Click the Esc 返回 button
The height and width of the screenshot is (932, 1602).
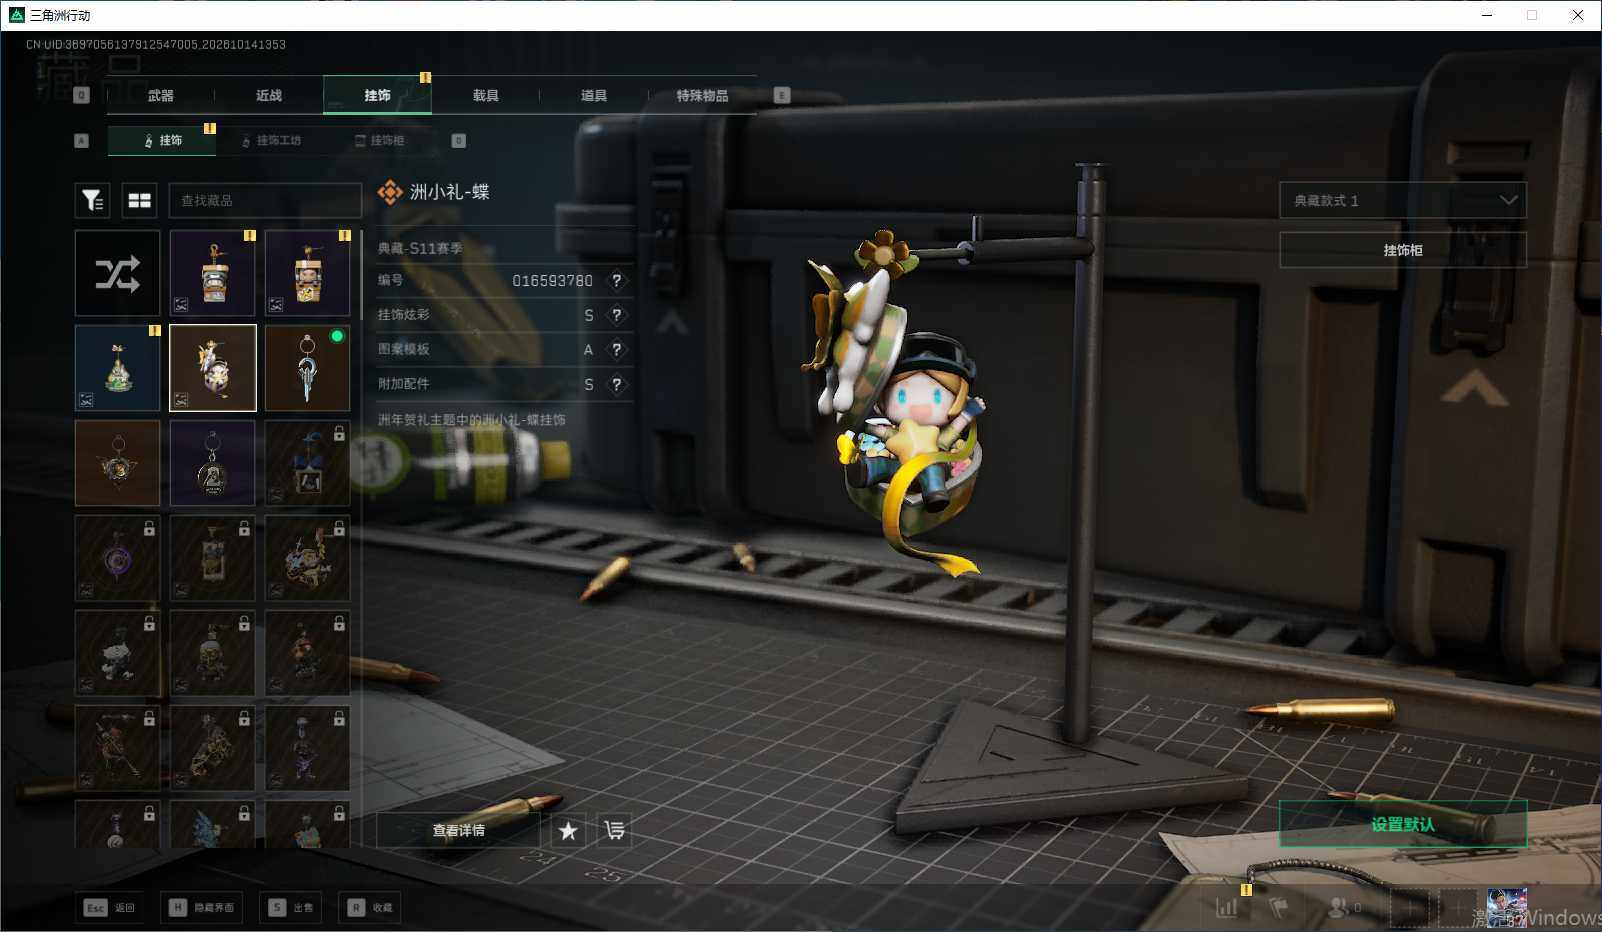tap(110, 907)
